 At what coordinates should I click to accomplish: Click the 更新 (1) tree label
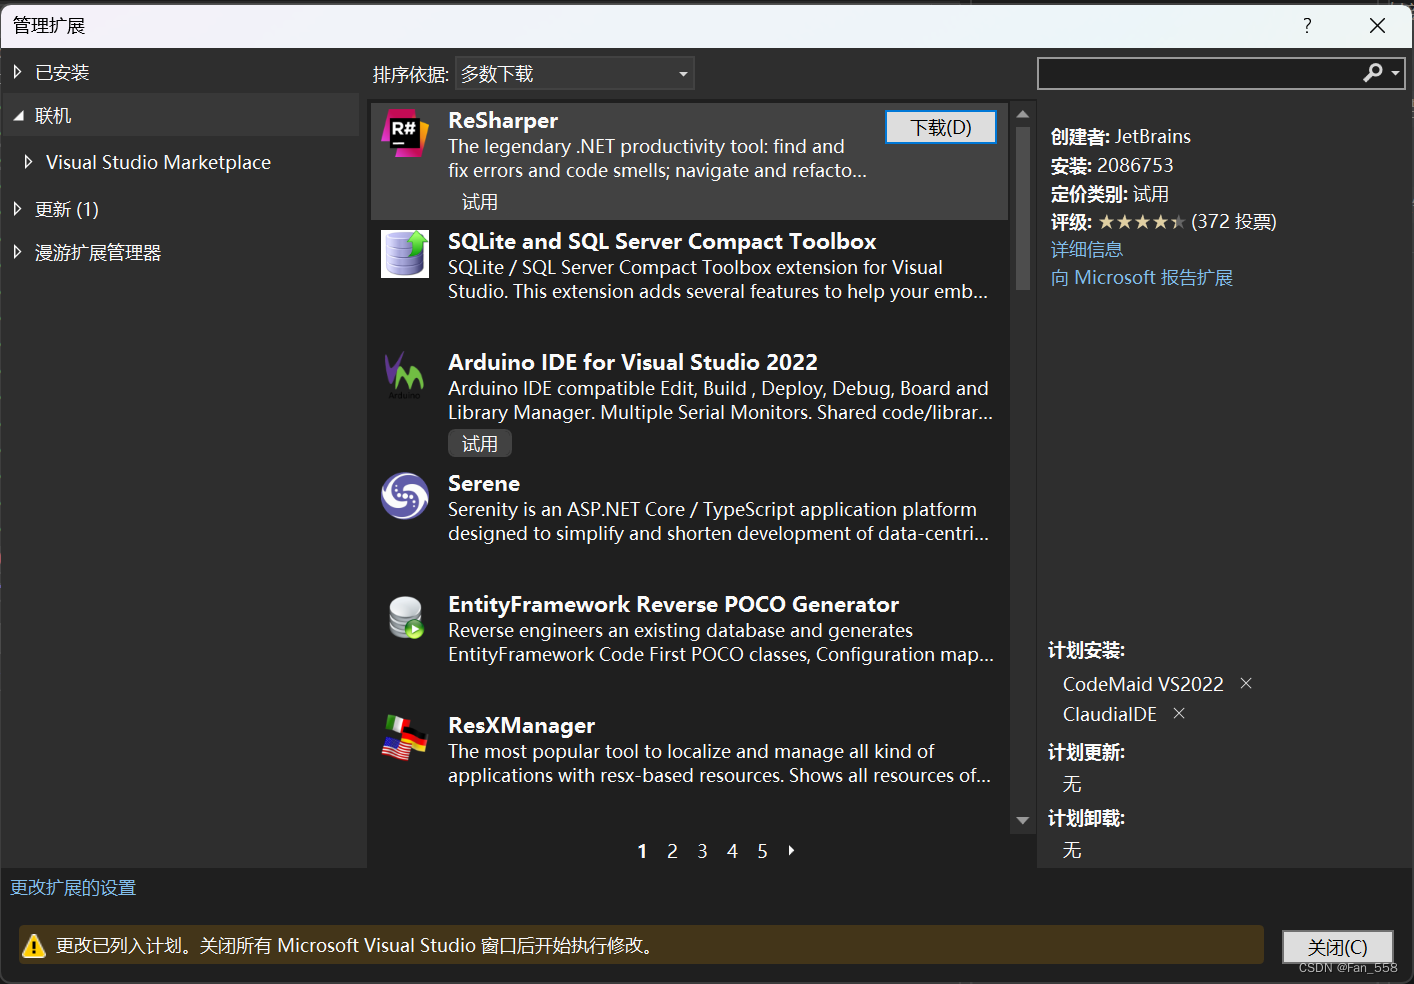point(67,209)
